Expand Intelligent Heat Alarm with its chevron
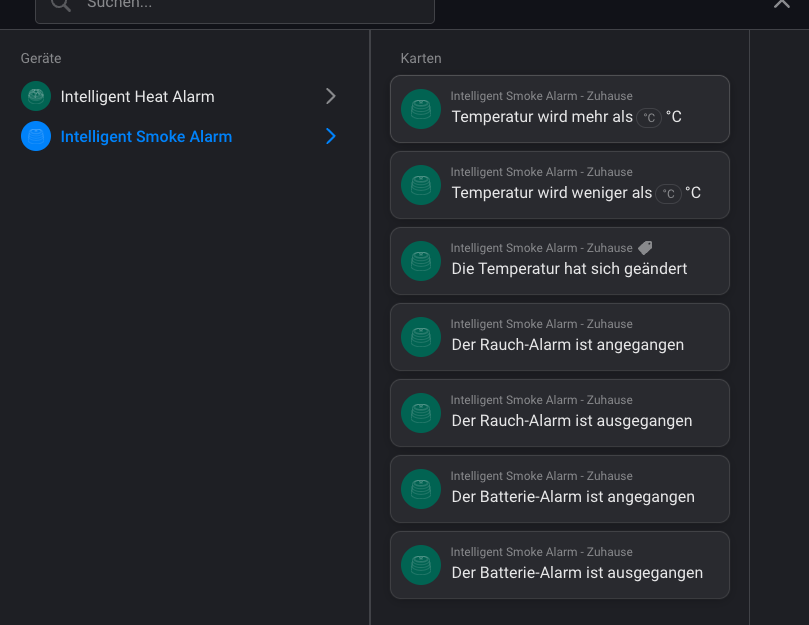 [331, 96]
